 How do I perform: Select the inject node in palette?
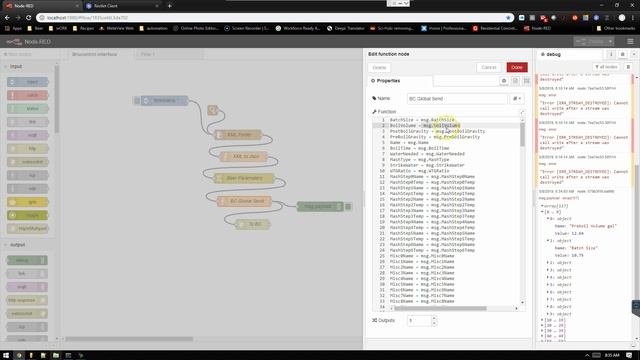[28, 82]
